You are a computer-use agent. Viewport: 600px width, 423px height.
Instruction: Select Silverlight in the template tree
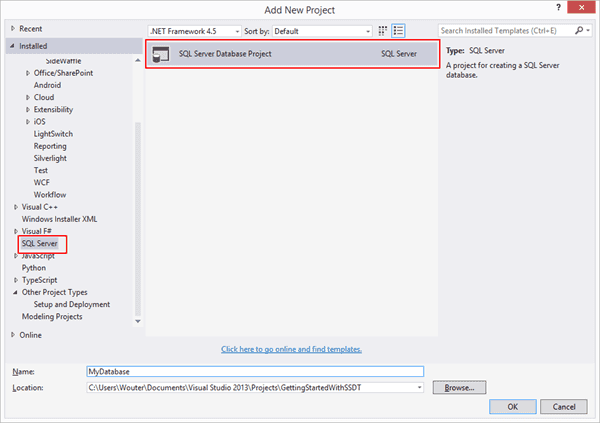point(50,158)
